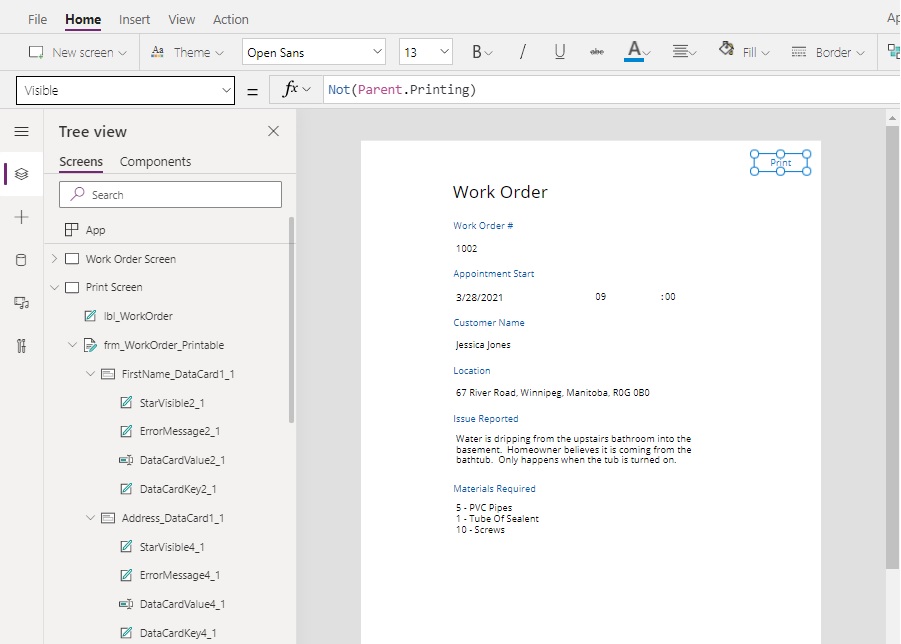Click the Print button on canvas
The height and width of the screenshot is (644, 901).
[x=780, y=163]
